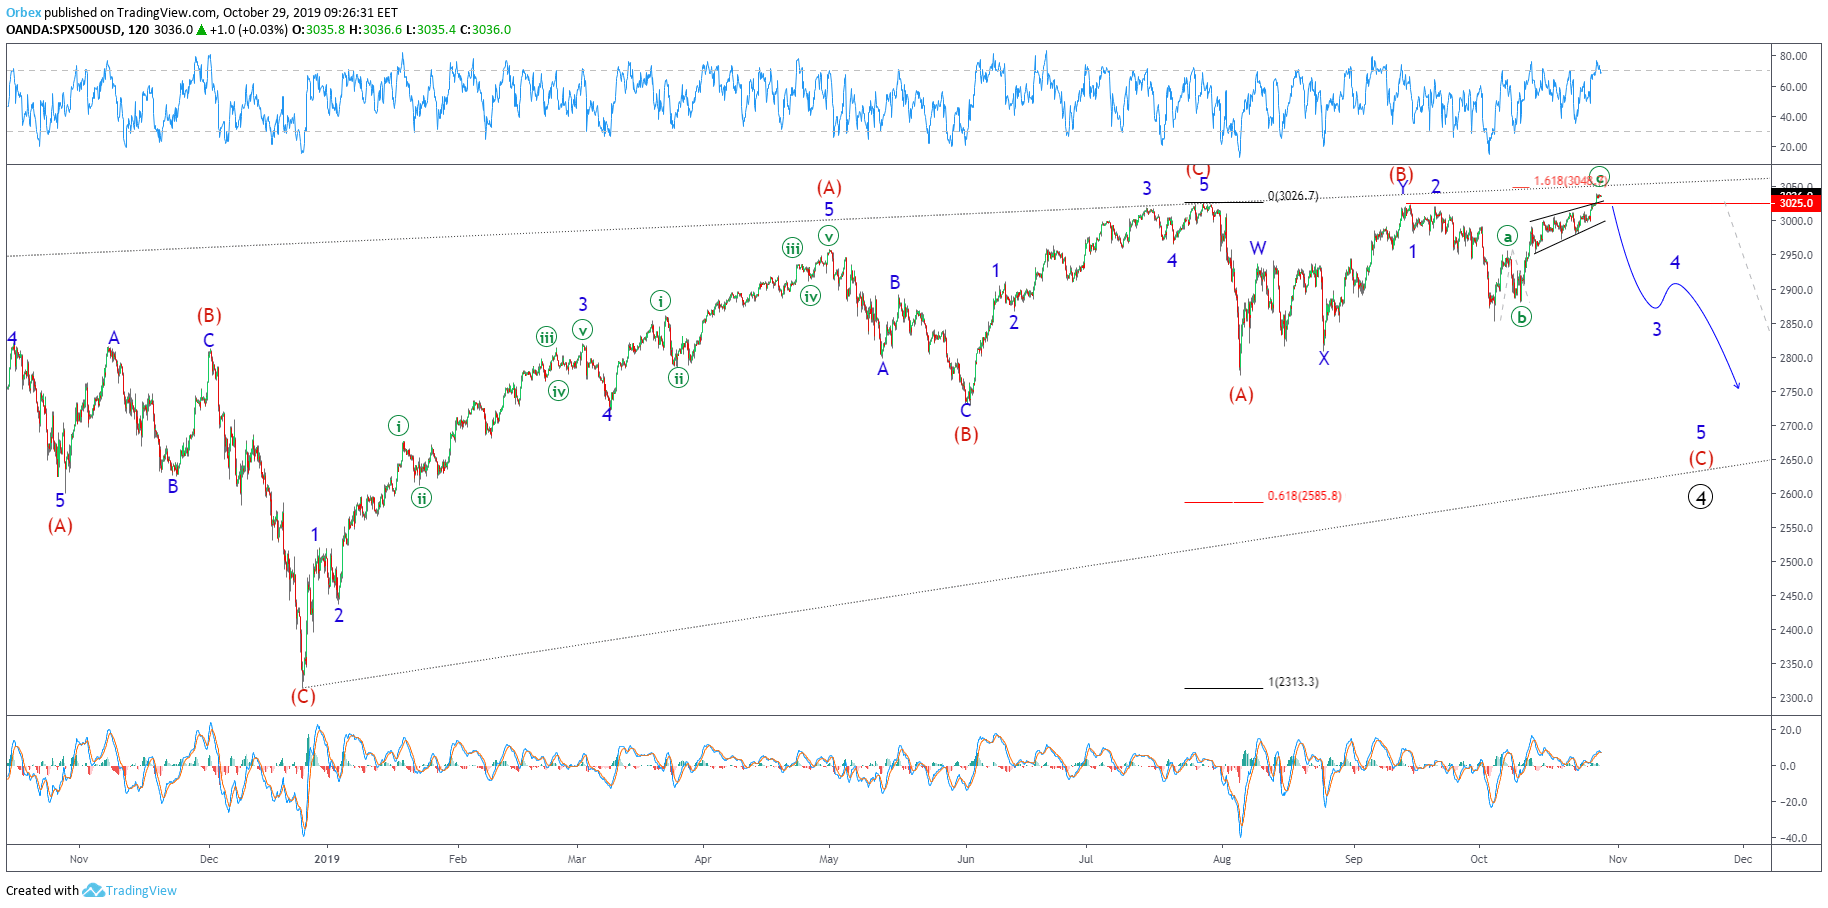
Task: Click the 2600.0 price axis value
Action: (1796, 494)
